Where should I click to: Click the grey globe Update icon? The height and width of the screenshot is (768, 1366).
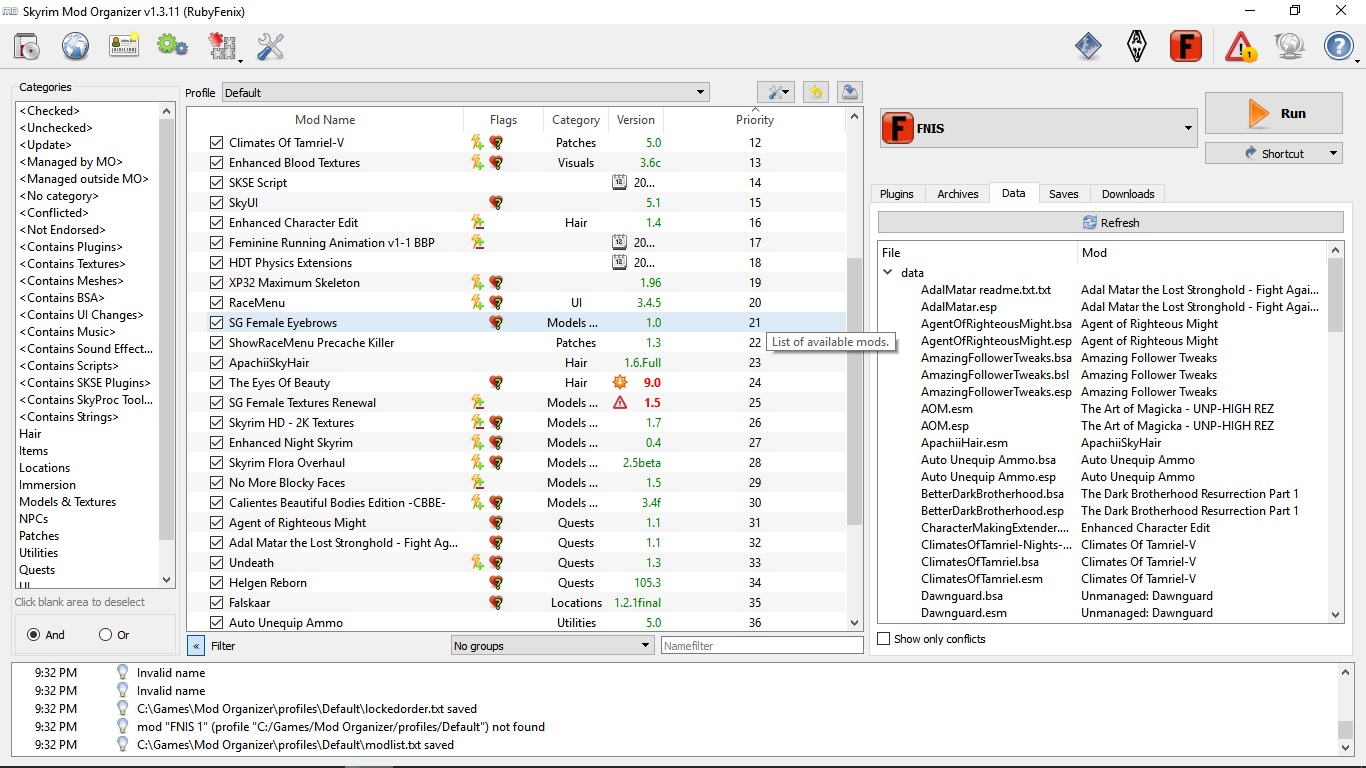tap(1290, 46)
